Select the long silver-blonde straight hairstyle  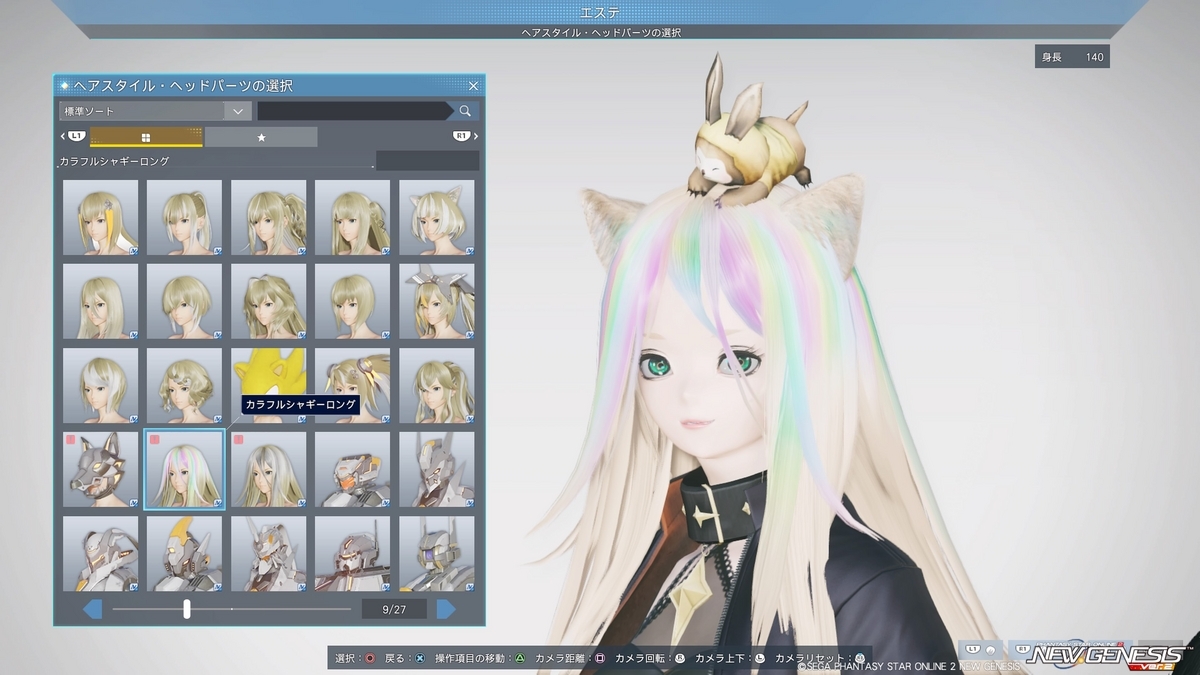[268, 469]
